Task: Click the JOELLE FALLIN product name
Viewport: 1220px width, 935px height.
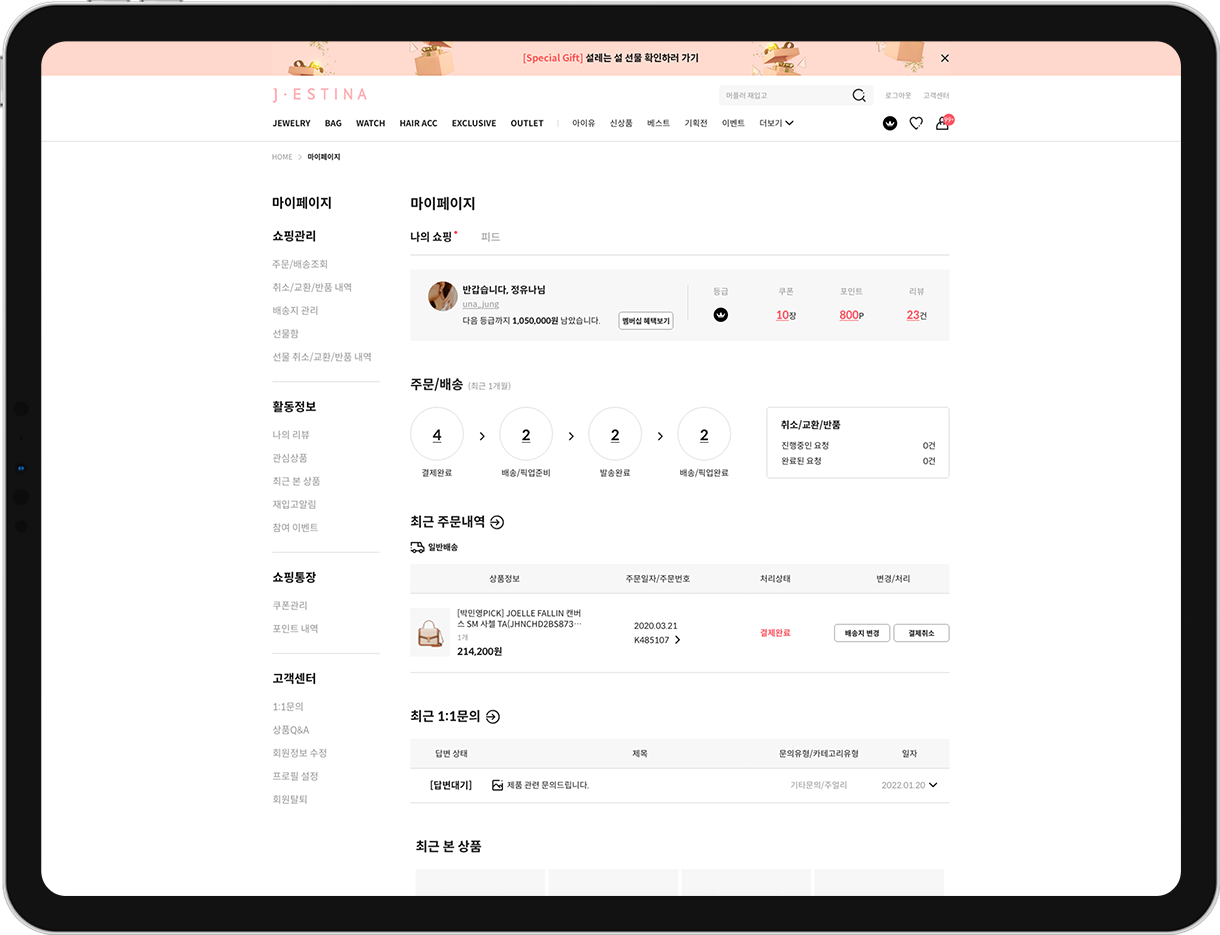Action: coord(519,618)
